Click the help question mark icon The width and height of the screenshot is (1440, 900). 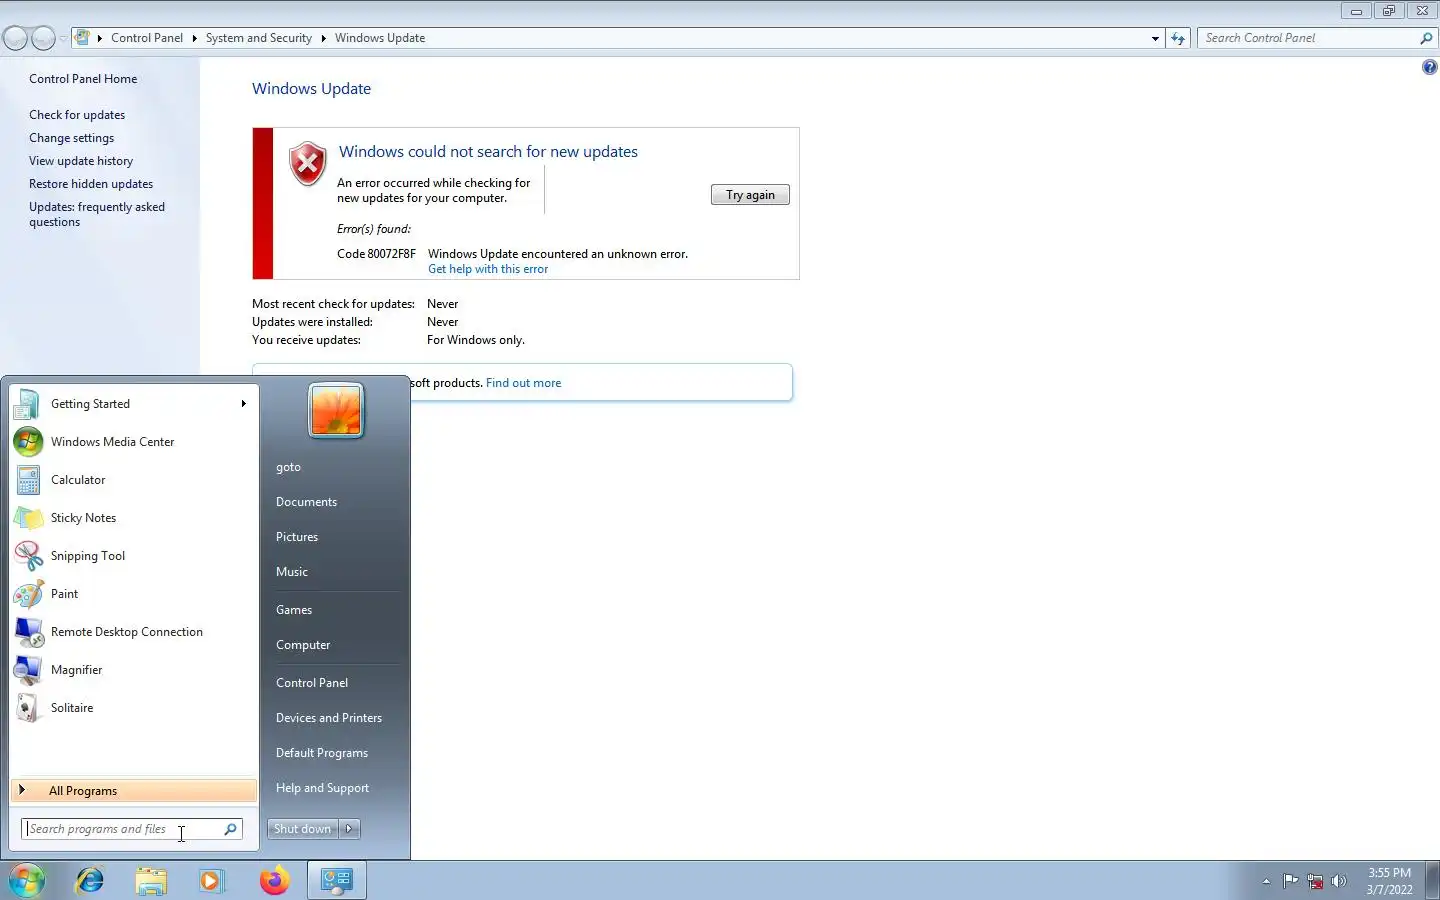pyautogui.click(x=1429, y=67)
